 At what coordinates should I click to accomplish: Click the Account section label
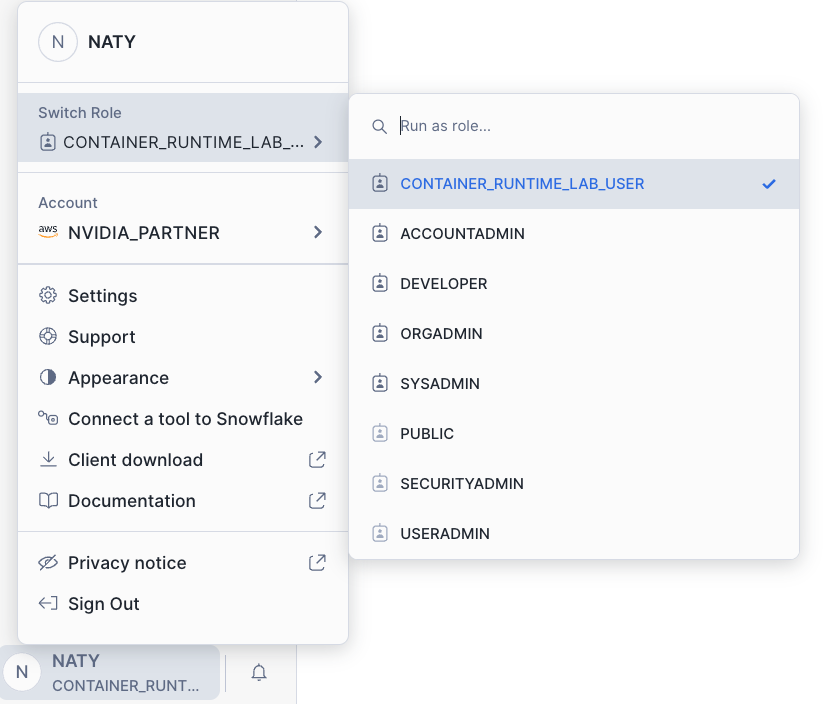[x=68, y=203]
